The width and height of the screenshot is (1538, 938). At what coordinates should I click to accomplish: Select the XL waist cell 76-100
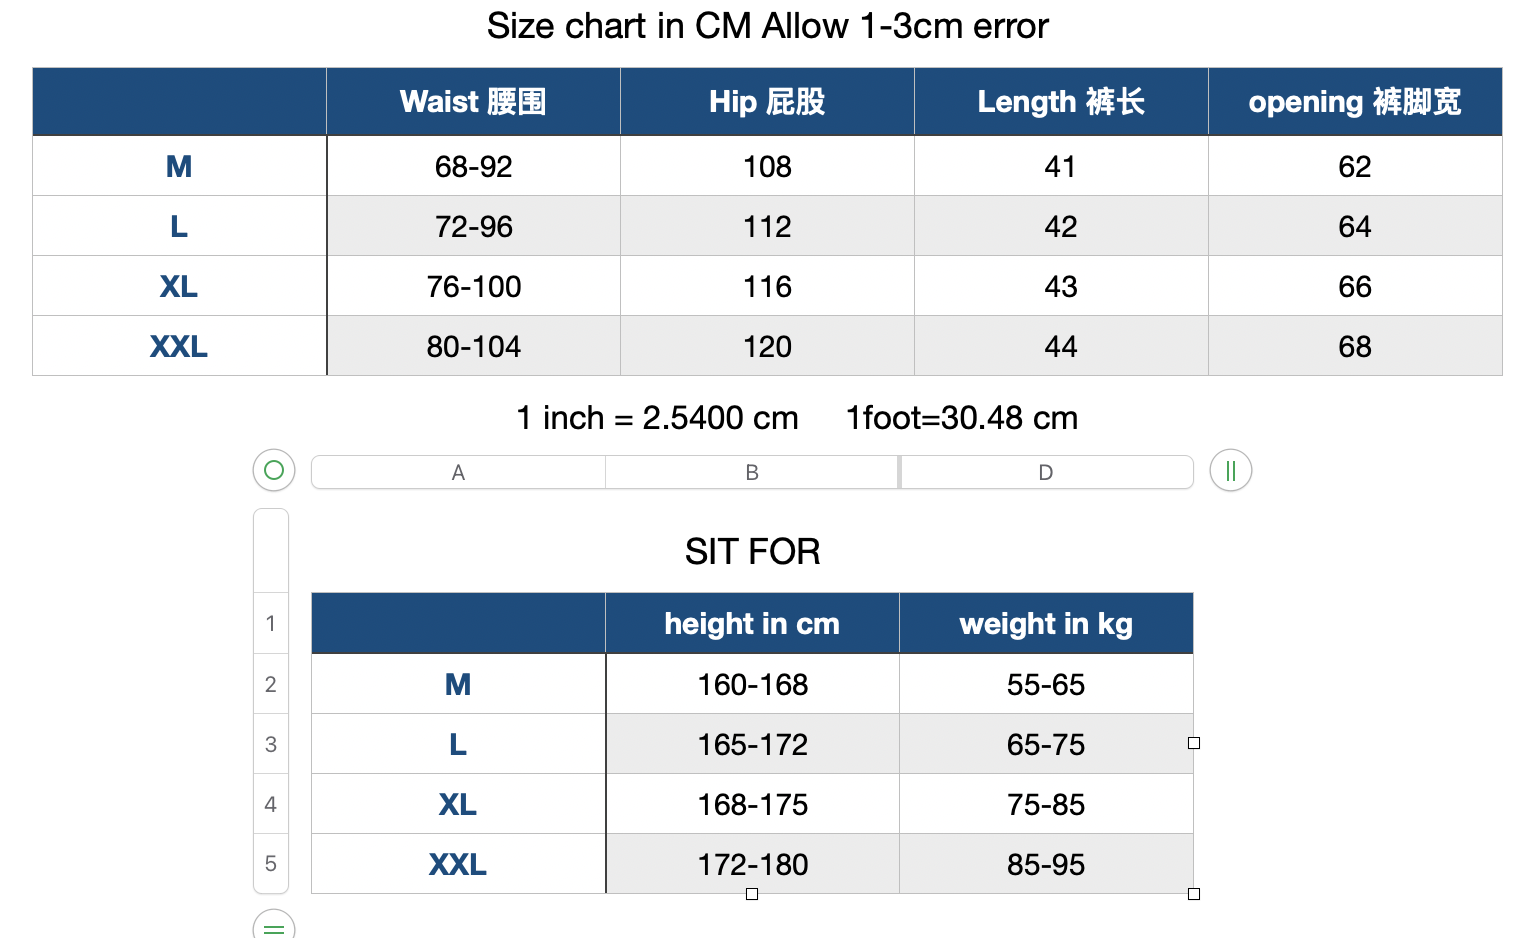click(474, 286)
